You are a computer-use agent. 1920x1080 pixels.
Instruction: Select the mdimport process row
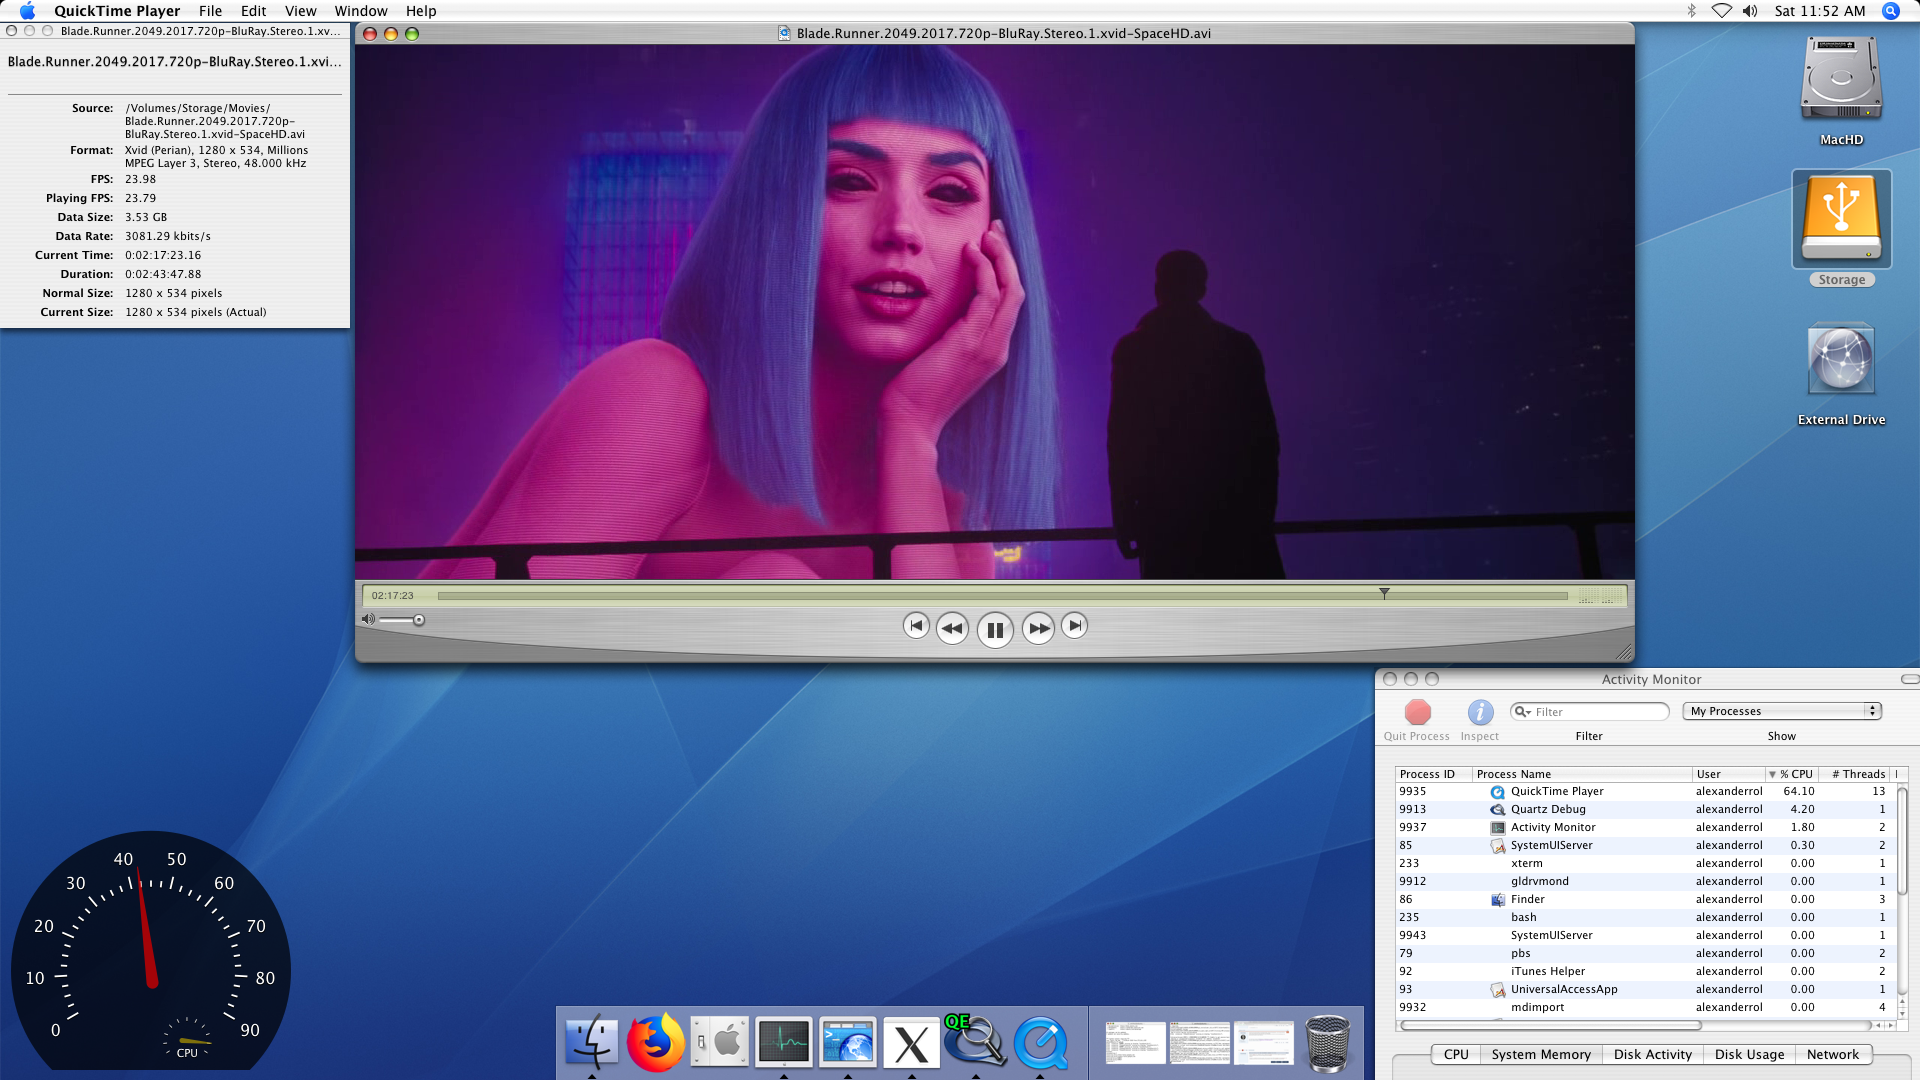1644,1007
